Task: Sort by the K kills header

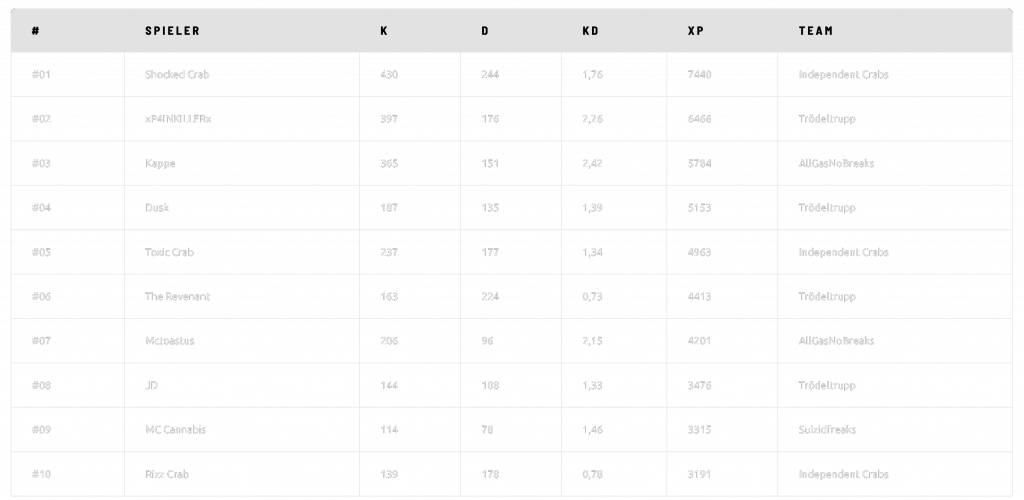Action: click(x=384, y=31)
